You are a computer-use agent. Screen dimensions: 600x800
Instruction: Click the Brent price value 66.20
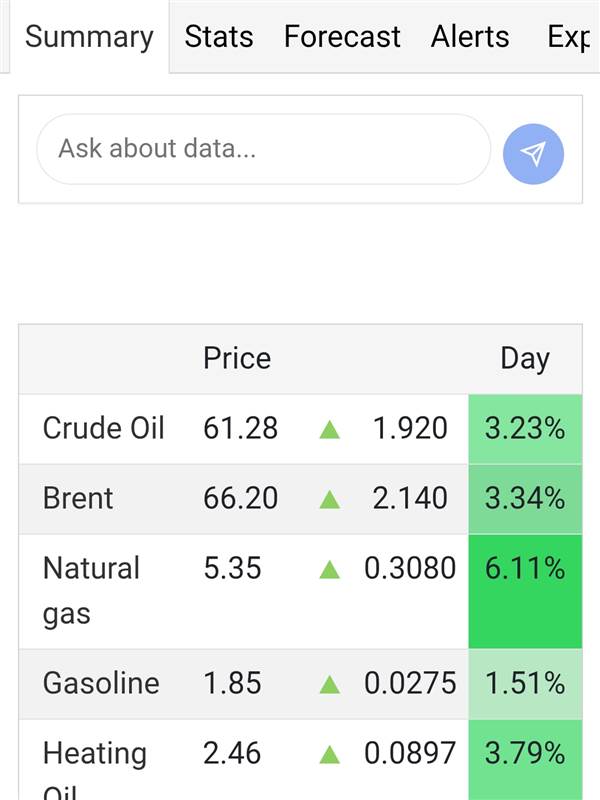241,498
